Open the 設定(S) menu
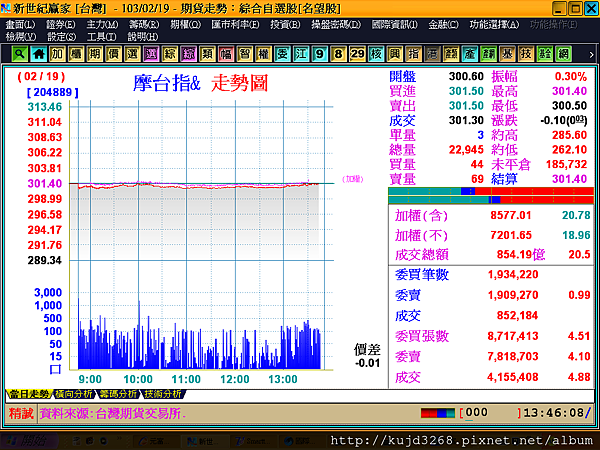 coord(61,37)
